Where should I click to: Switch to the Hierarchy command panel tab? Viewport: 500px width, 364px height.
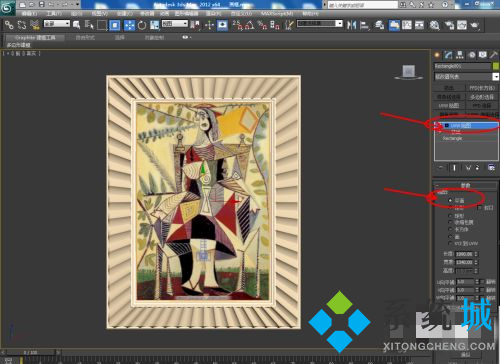460,55
